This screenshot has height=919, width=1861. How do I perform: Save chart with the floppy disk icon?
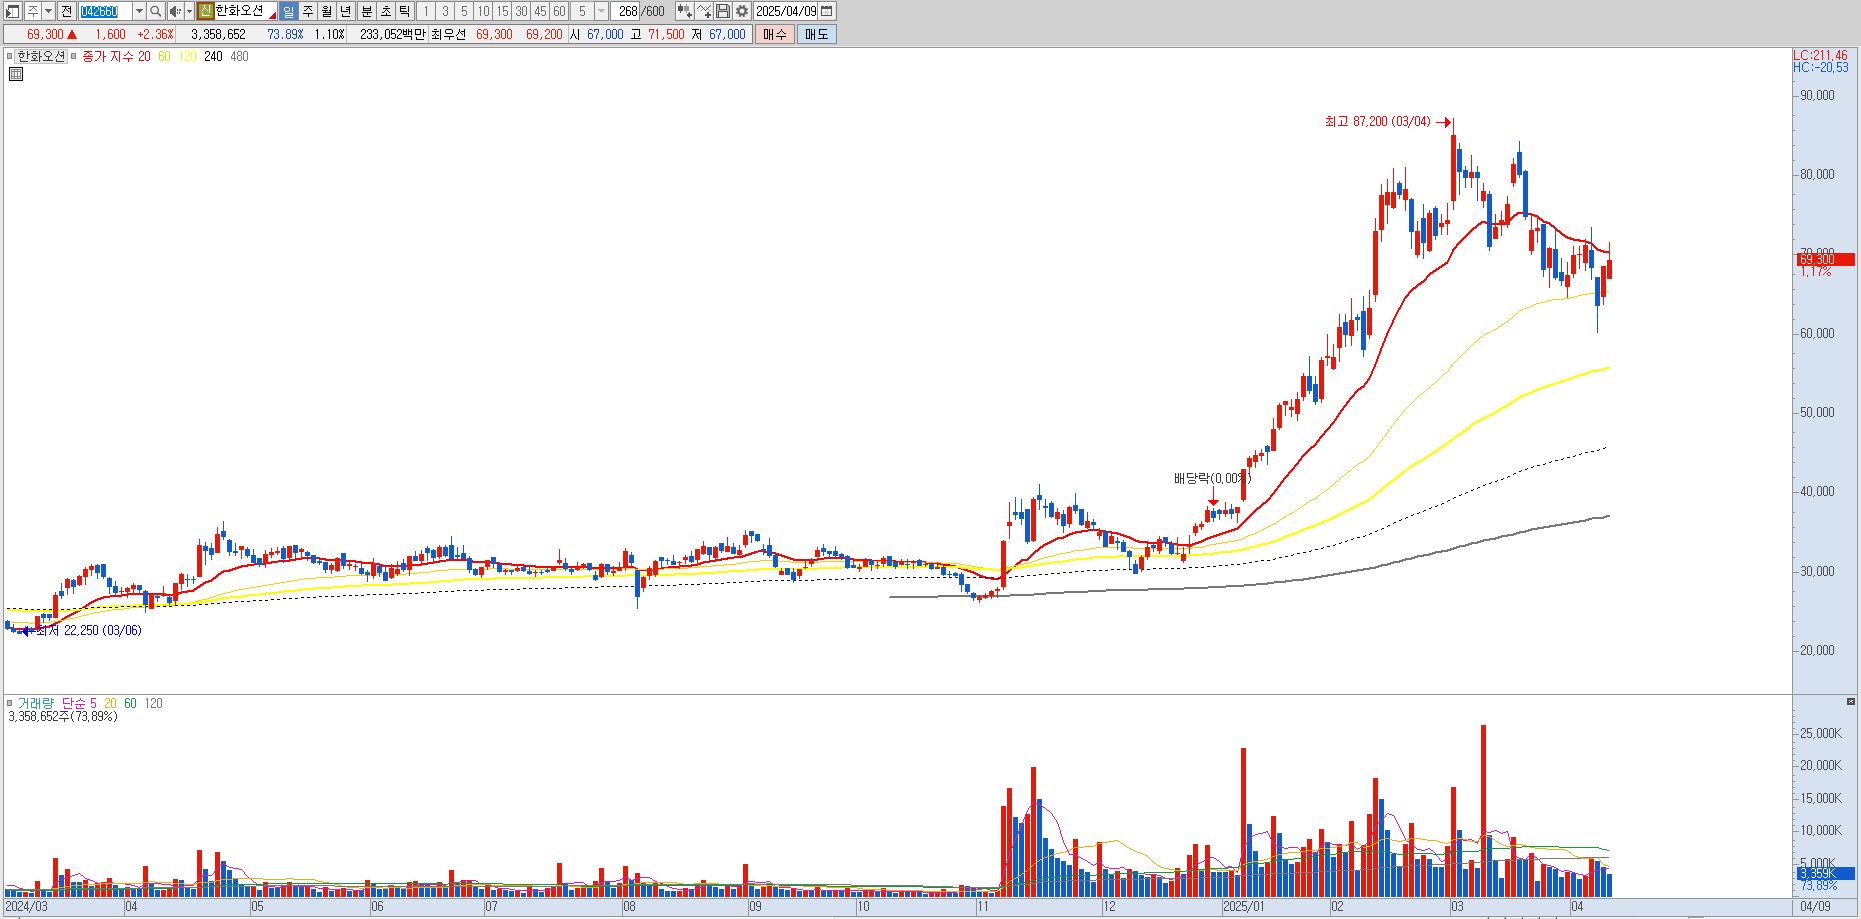[x=723, y=11]
